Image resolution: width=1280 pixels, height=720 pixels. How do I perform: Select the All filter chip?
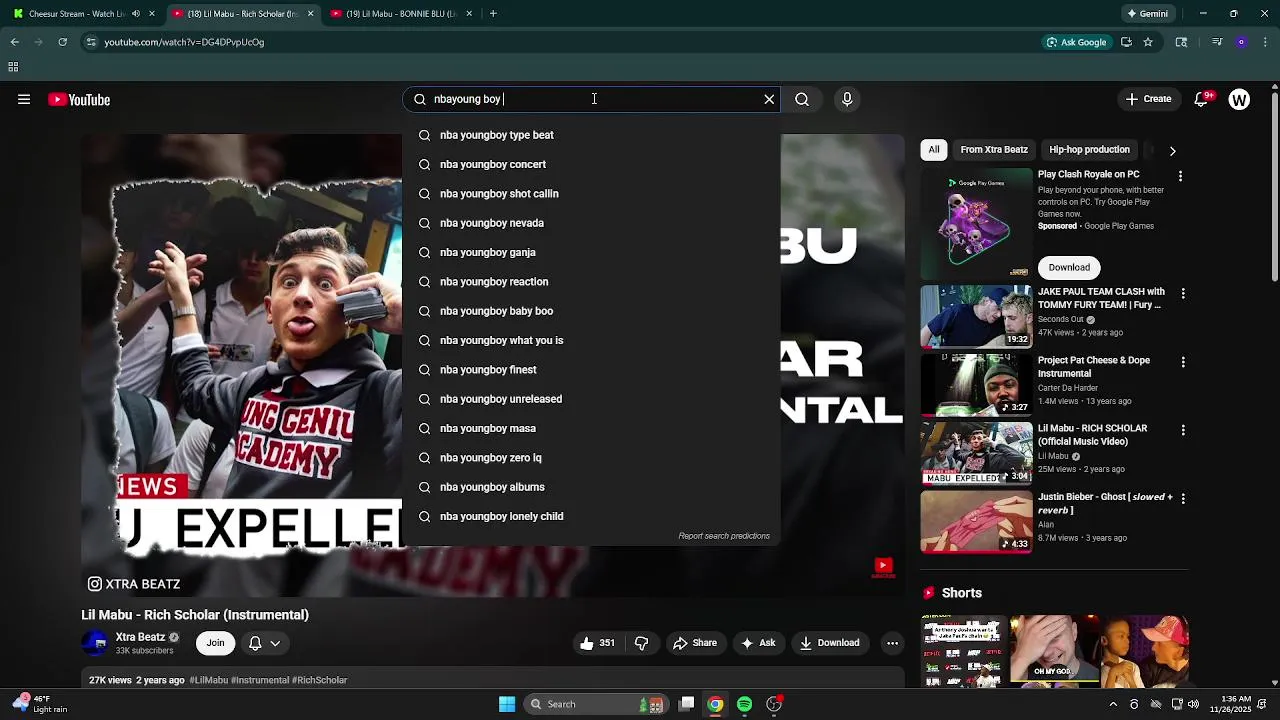[933, 150]
